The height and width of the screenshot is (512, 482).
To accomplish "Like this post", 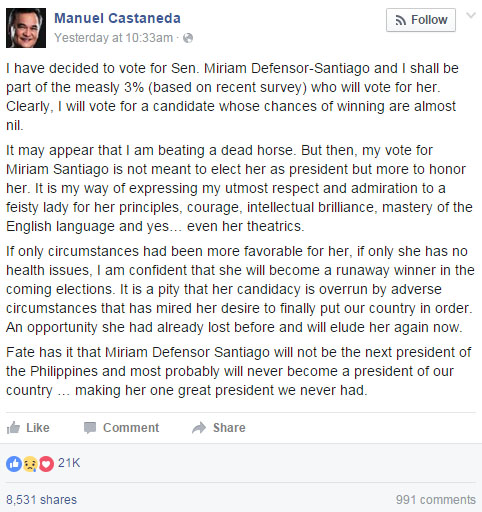I will coord(28,427).
